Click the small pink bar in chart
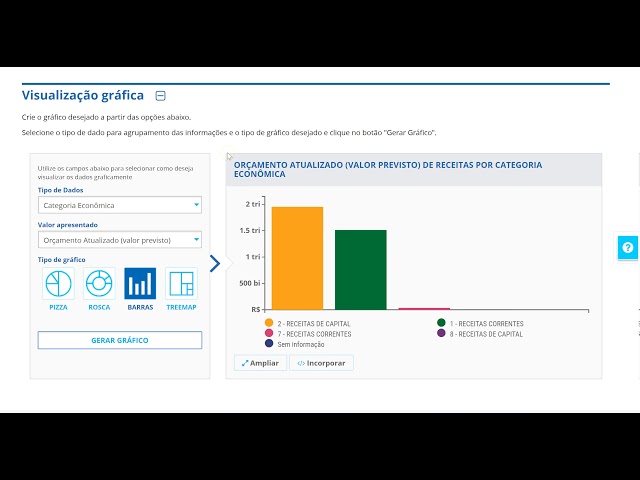Viewport: 640px width, 480px height. (424, 309)
